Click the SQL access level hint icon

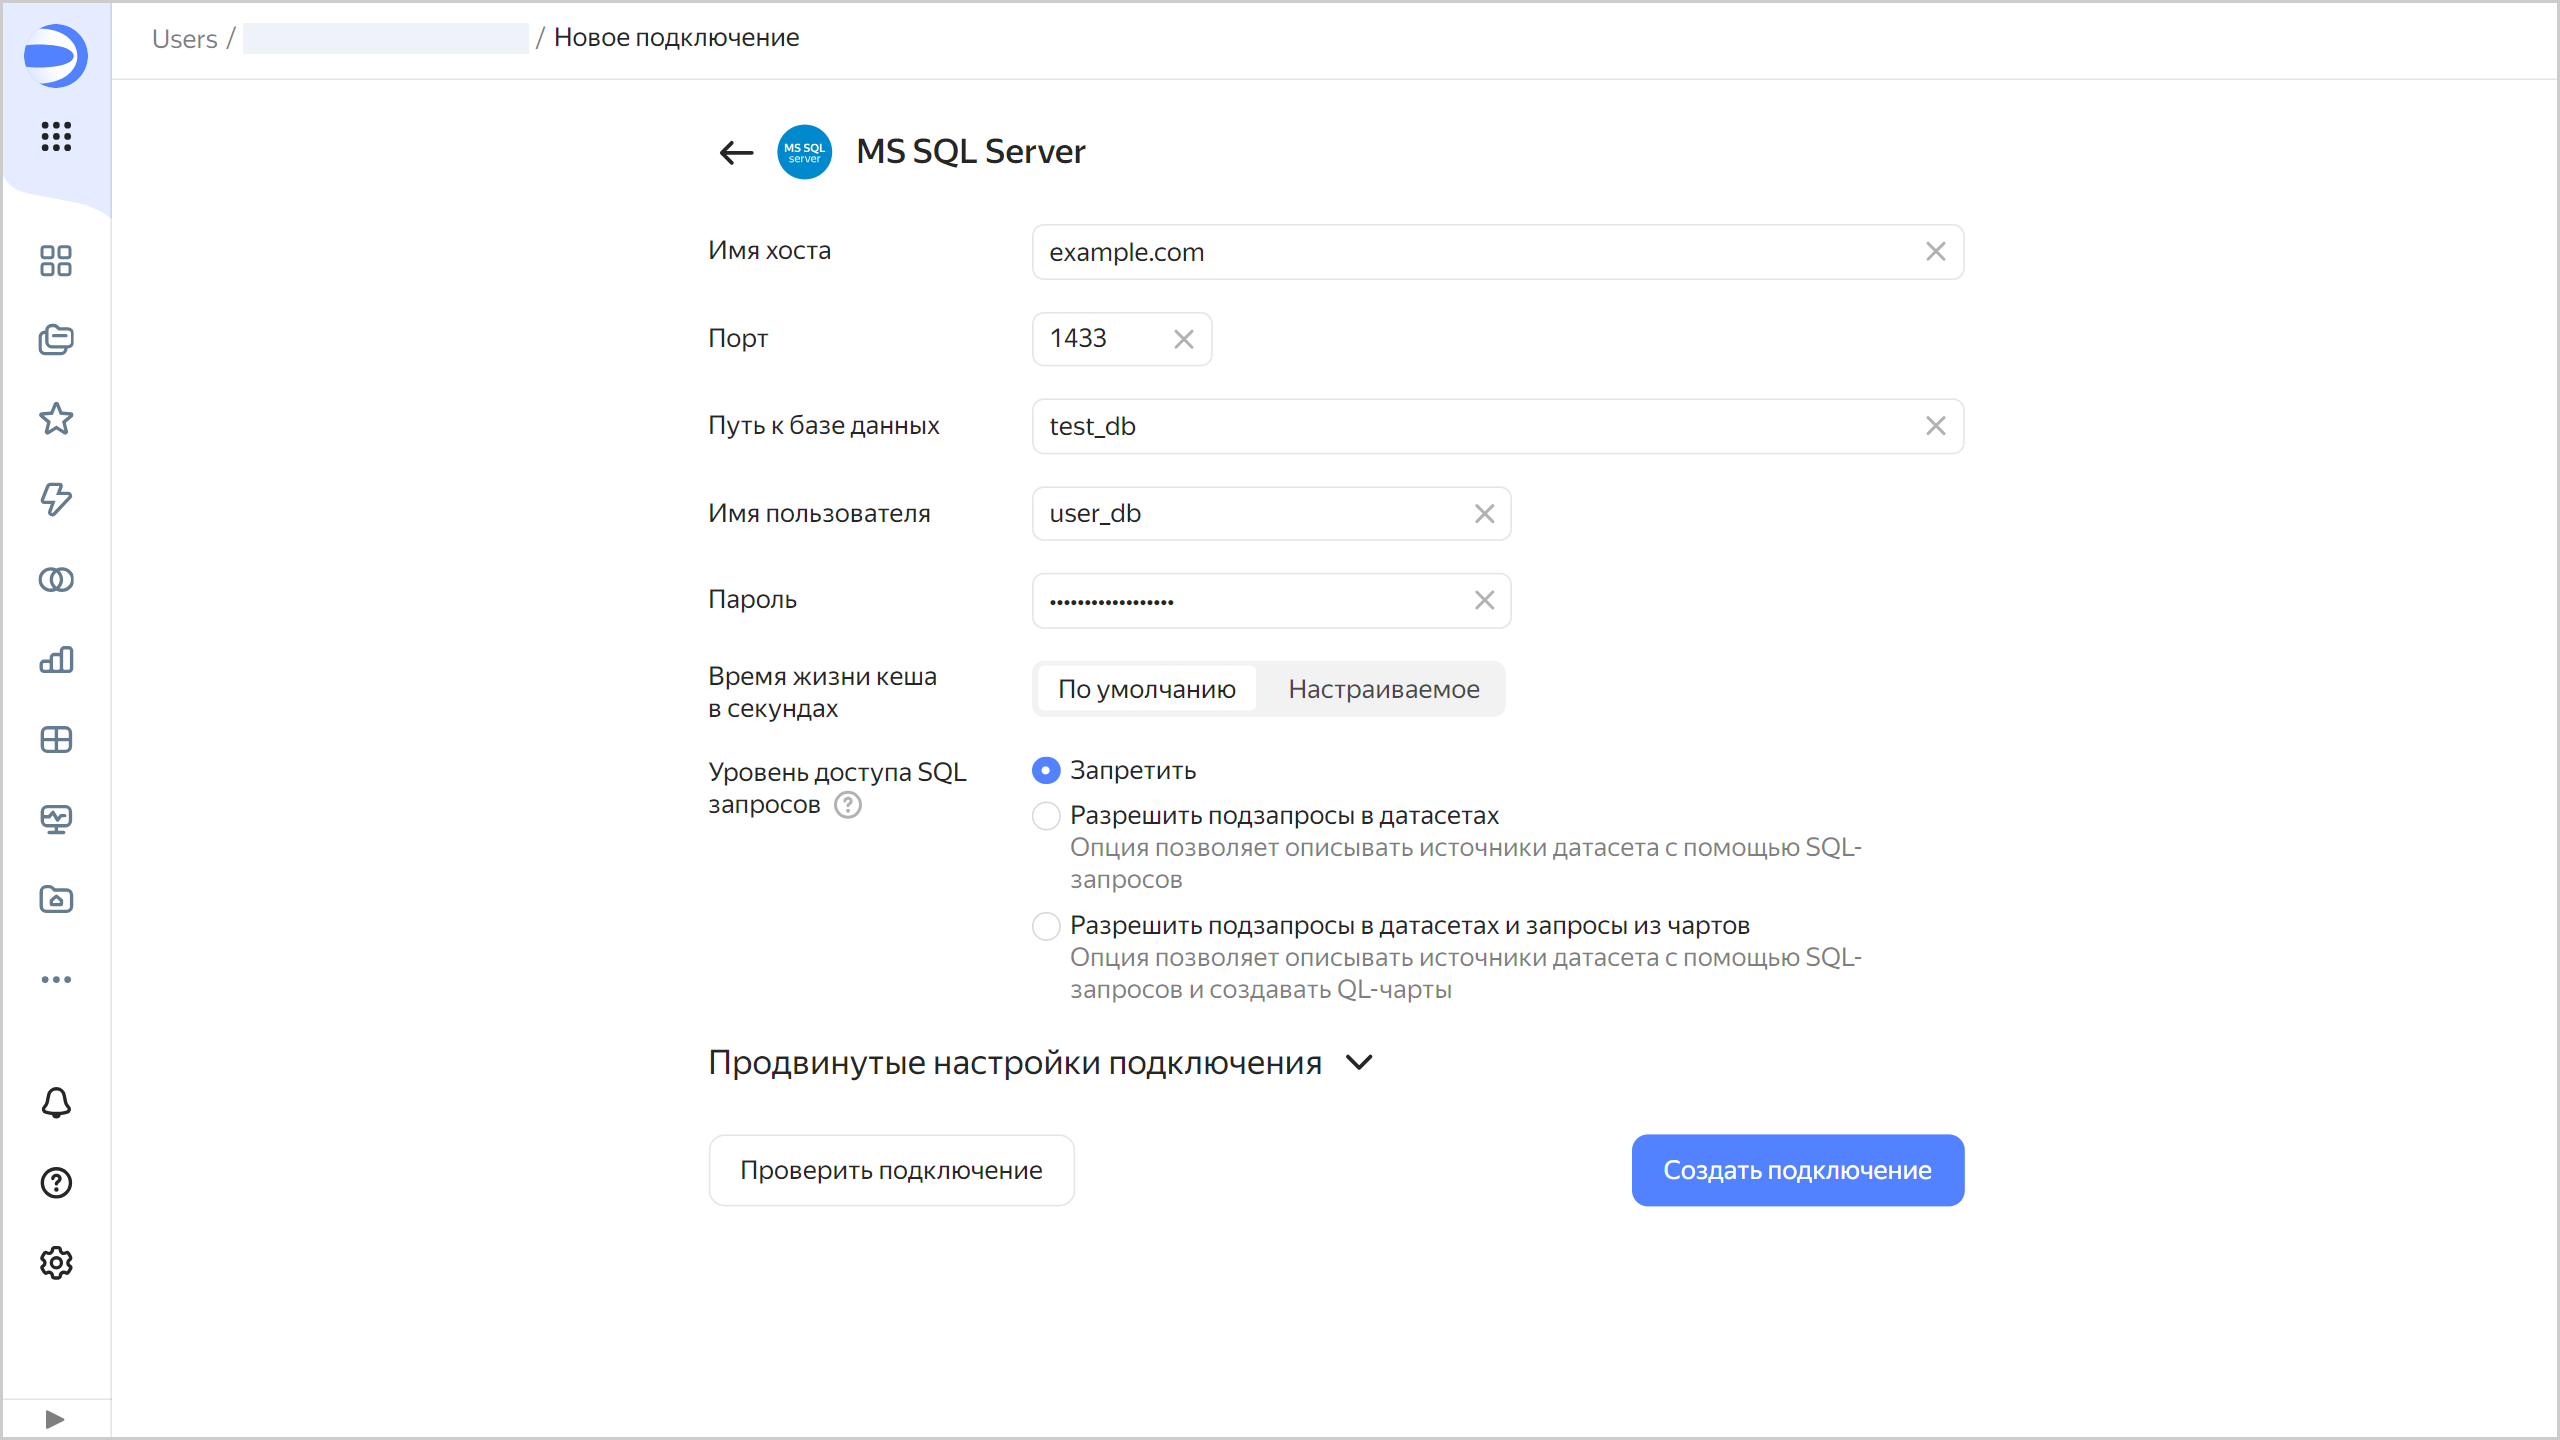848,805
